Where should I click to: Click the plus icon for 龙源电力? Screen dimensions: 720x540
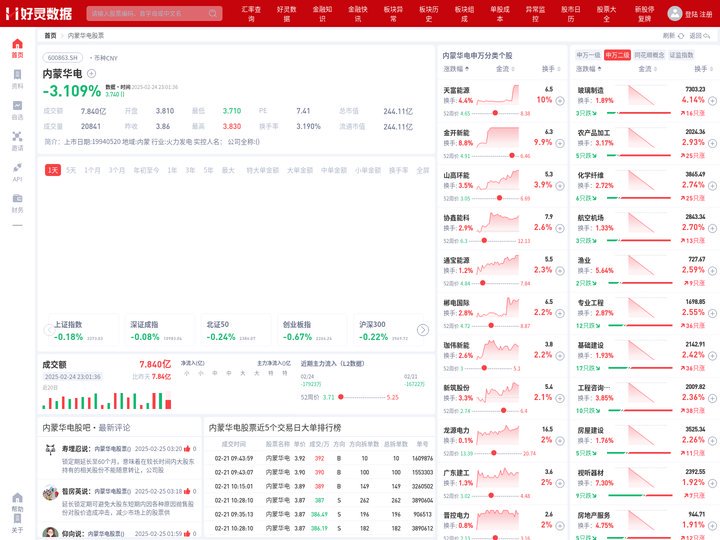tap(560, 441)
